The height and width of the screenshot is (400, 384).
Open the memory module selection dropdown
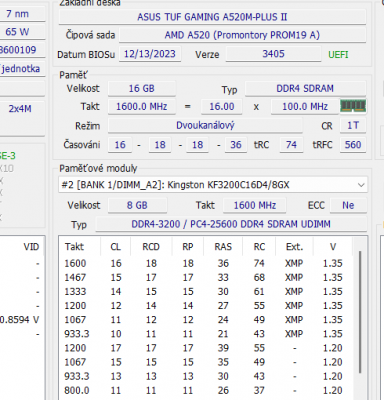(213, 185)
